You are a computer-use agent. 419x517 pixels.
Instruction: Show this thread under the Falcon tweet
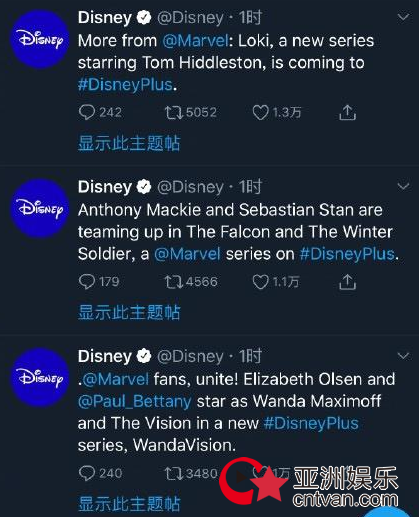[129, 313]
